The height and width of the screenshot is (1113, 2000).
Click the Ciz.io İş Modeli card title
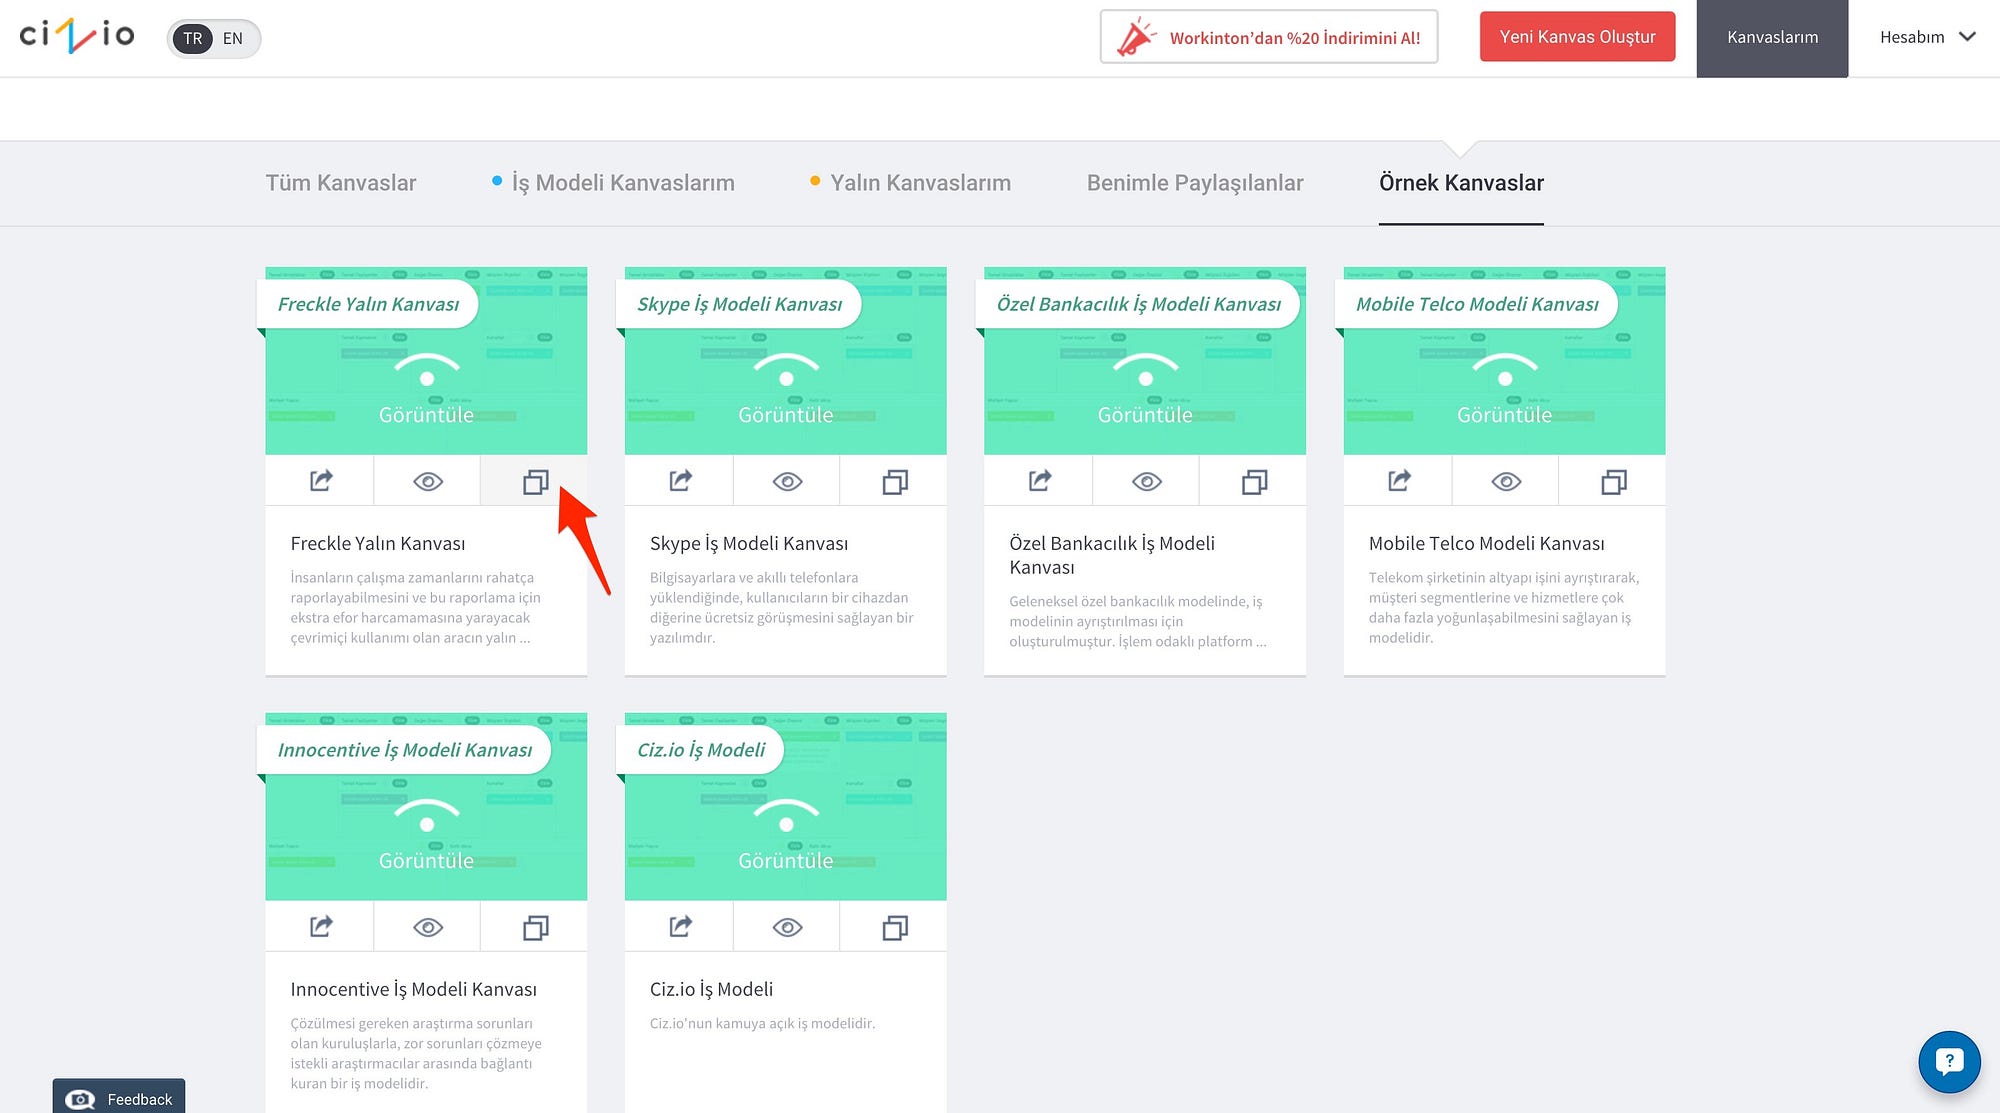711,989
